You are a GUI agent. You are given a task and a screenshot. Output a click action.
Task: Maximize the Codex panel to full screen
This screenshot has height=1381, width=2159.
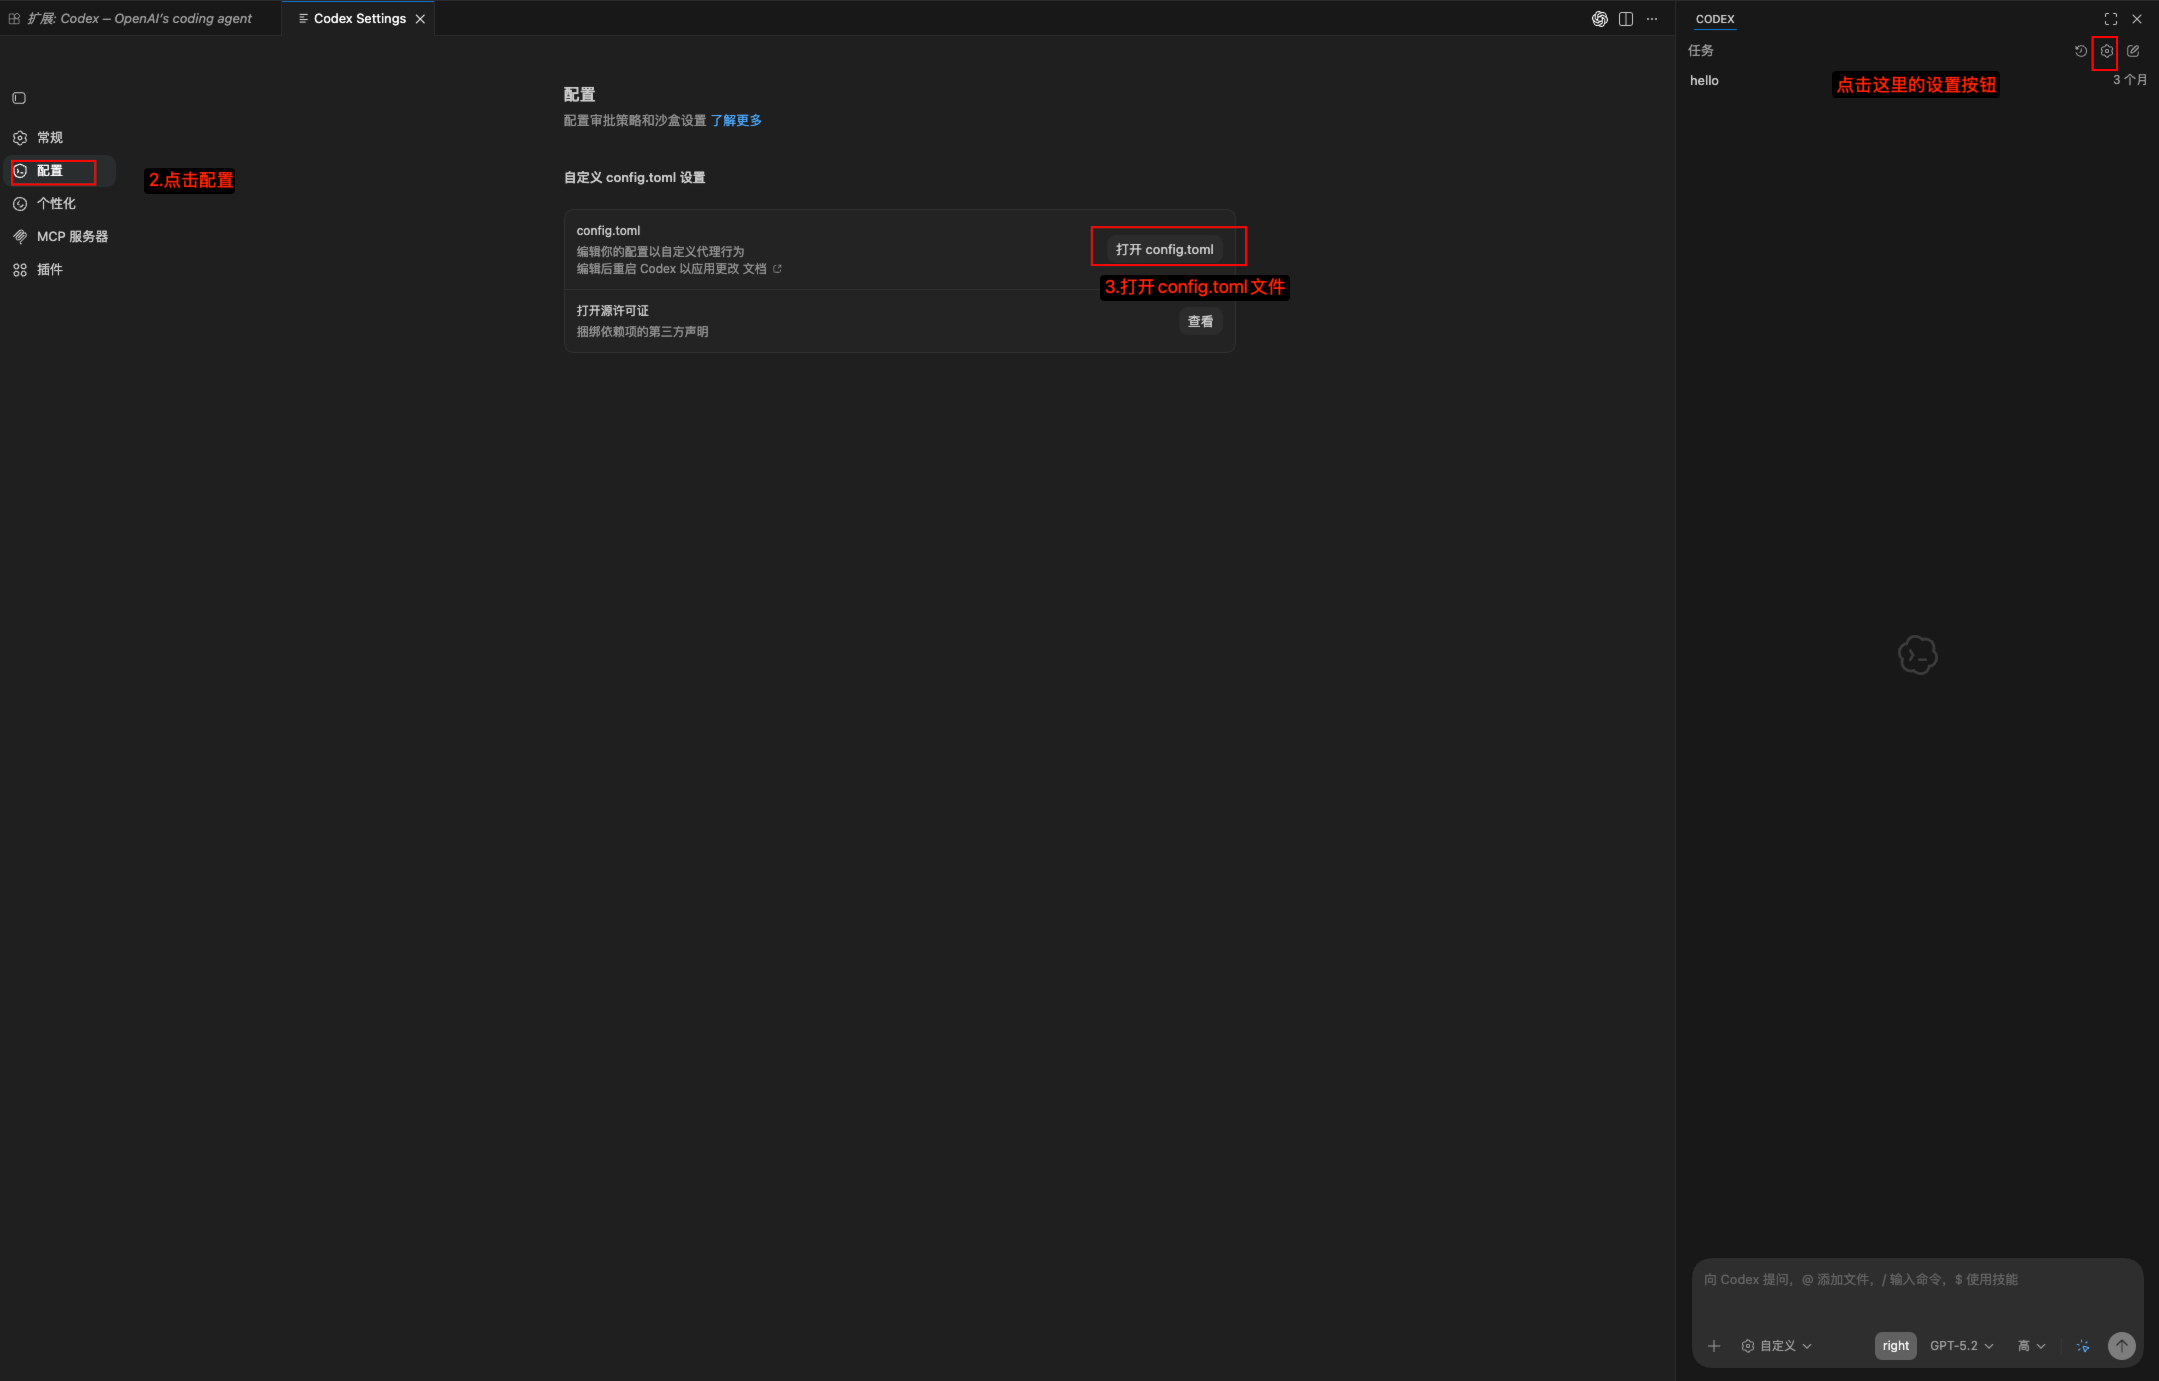(x=2111, y=19)
